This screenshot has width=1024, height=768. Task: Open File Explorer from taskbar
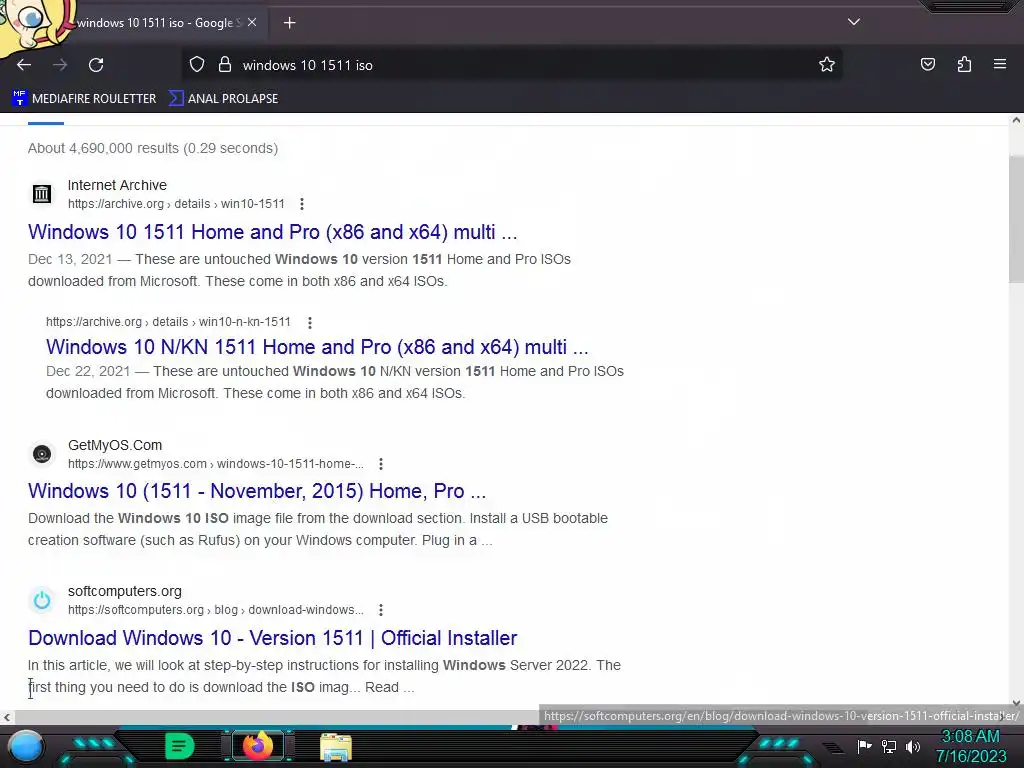pos(336,747)
